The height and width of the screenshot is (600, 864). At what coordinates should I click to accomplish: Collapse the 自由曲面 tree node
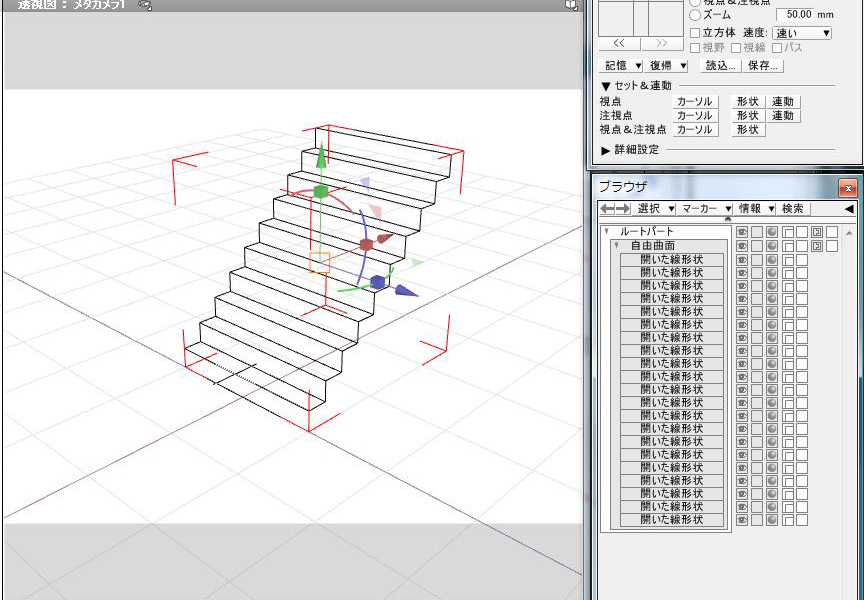pos(617,245)
